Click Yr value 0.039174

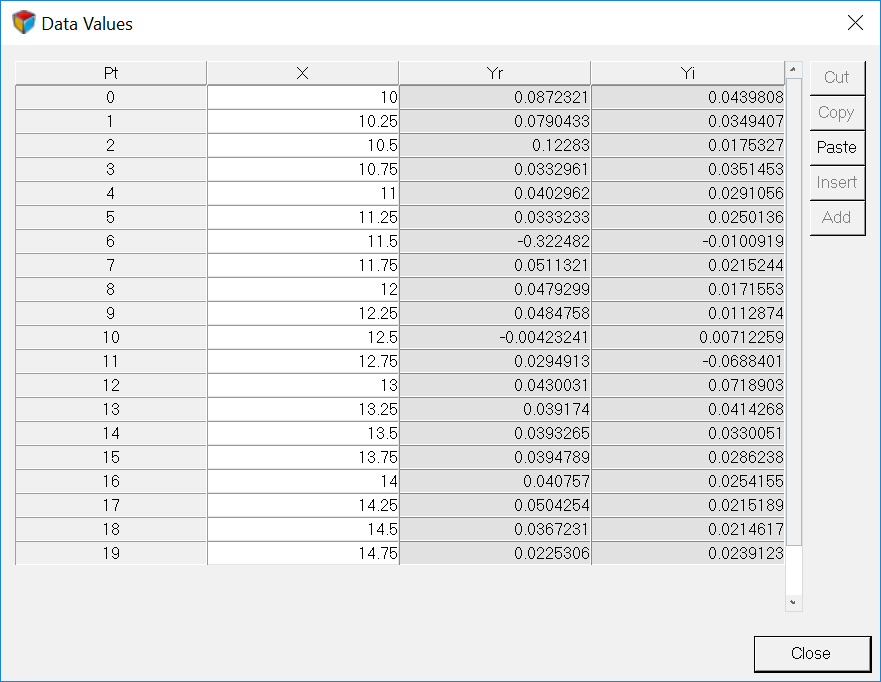(x=495, y=409)
